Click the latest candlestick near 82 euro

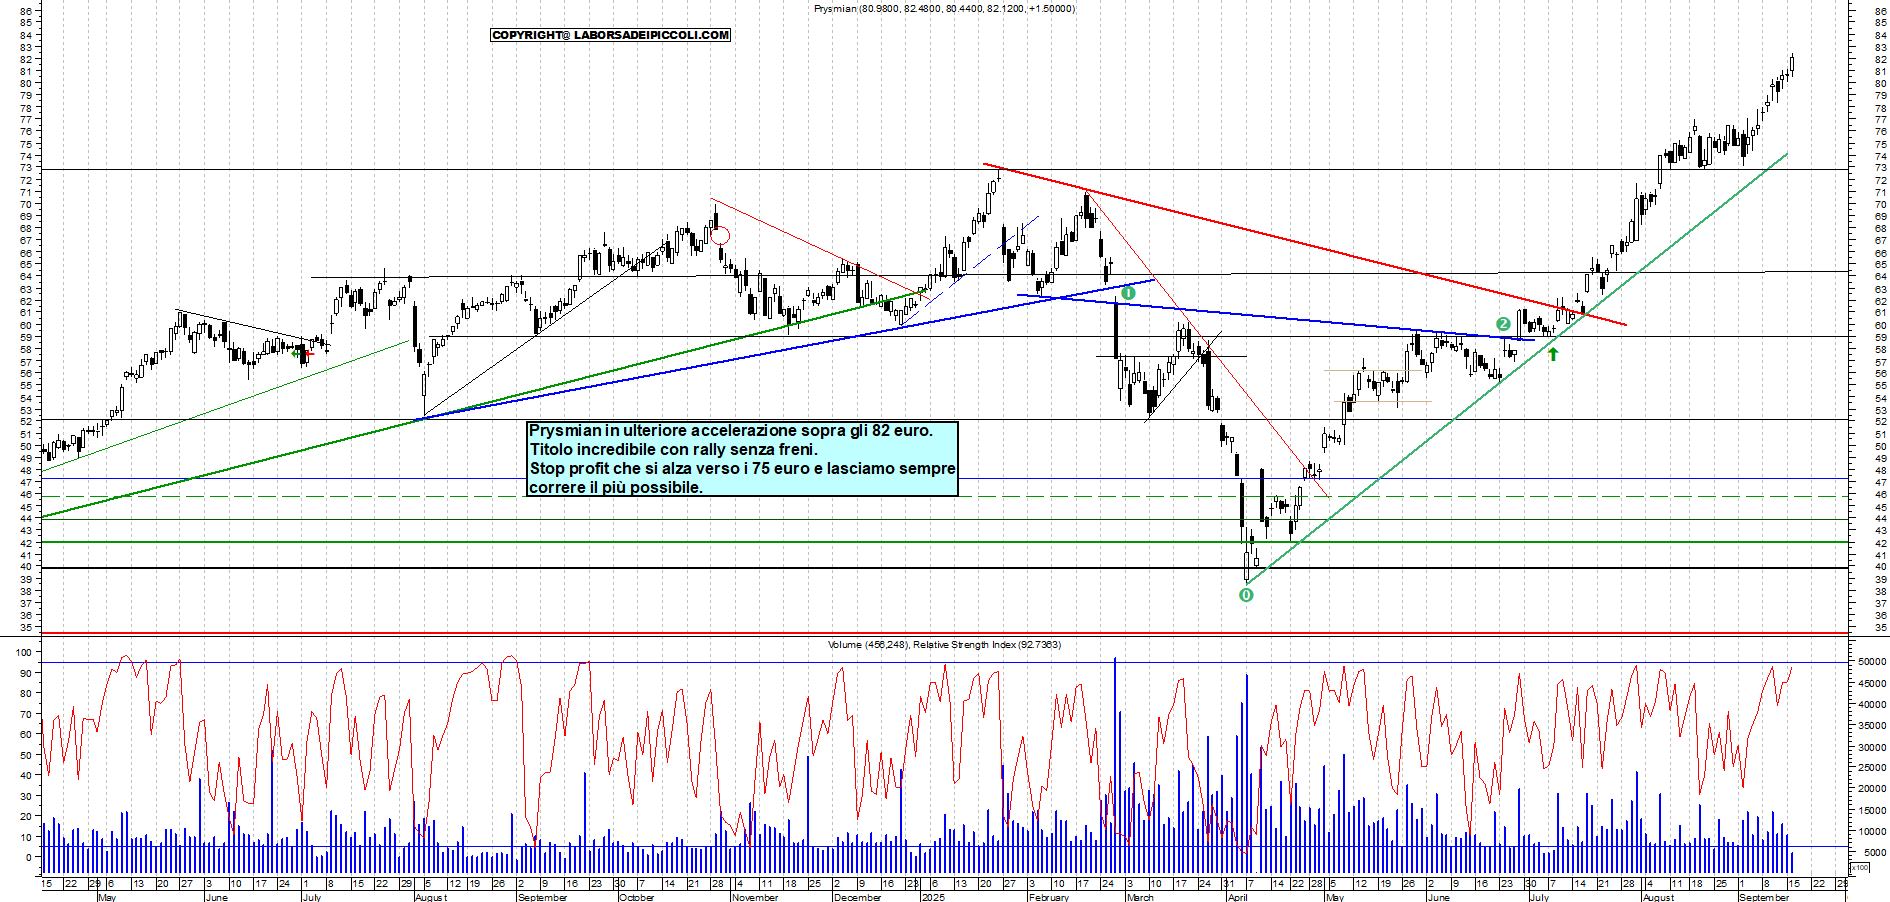(1791, 65)
